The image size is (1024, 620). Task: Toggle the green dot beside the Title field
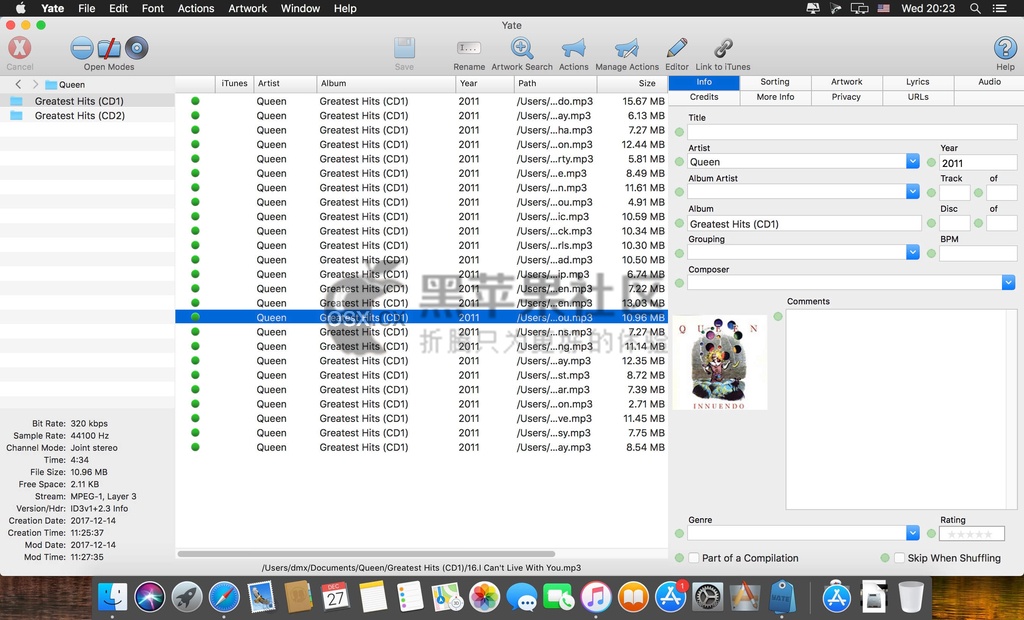[679, 132]
